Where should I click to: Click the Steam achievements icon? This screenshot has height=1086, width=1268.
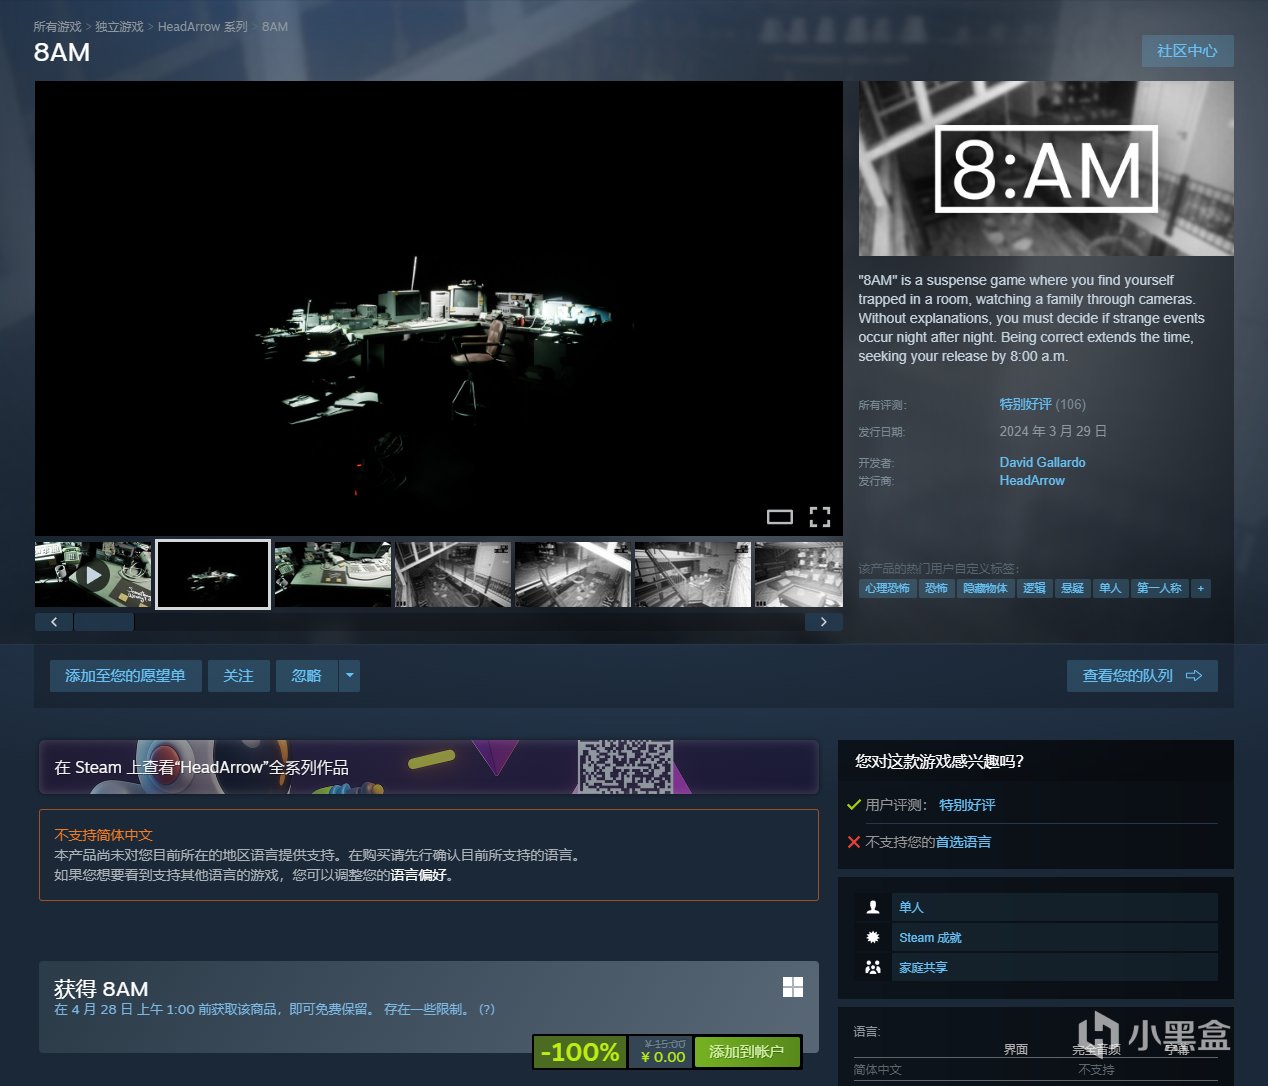pos(873,937)
